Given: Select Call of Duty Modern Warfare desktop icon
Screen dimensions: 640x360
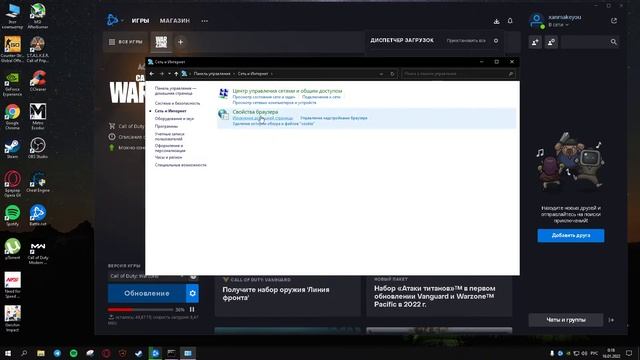Looking at the screenshot, I should [38, 252].
